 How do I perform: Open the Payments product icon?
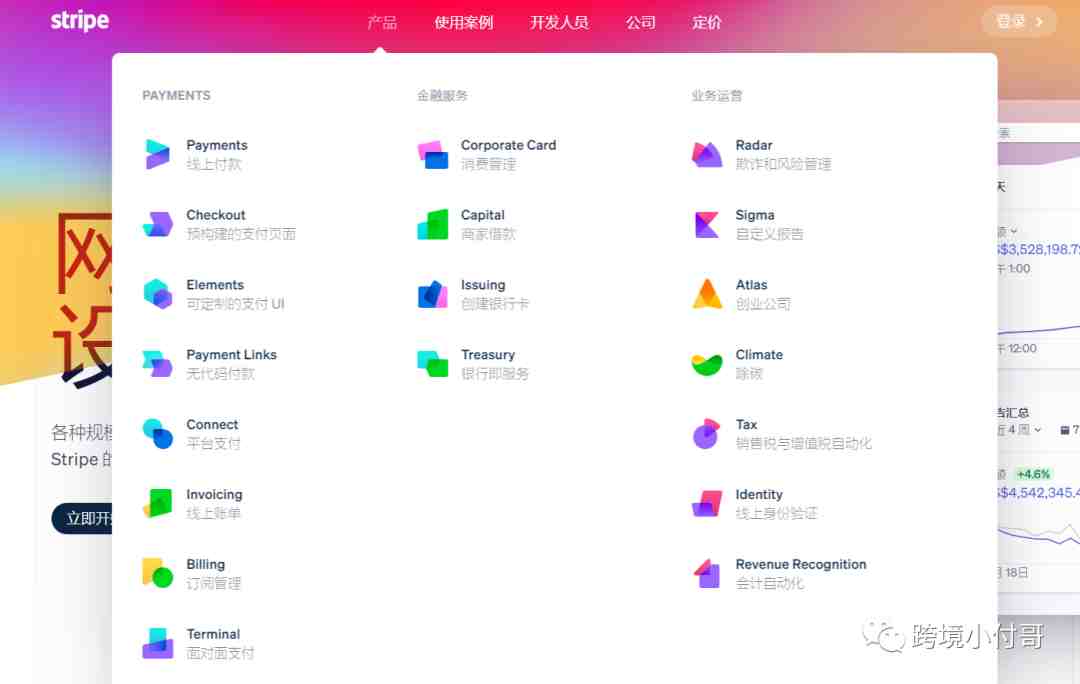click(158, 154)
